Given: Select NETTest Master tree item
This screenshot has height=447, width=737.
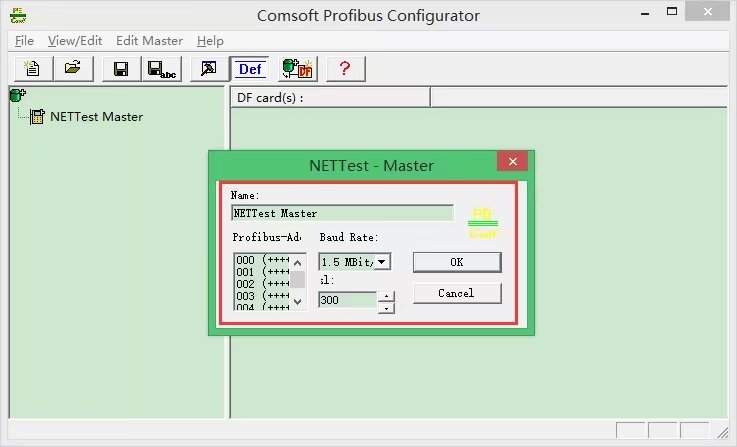Looking at the screenshot, I should (96, 117).
